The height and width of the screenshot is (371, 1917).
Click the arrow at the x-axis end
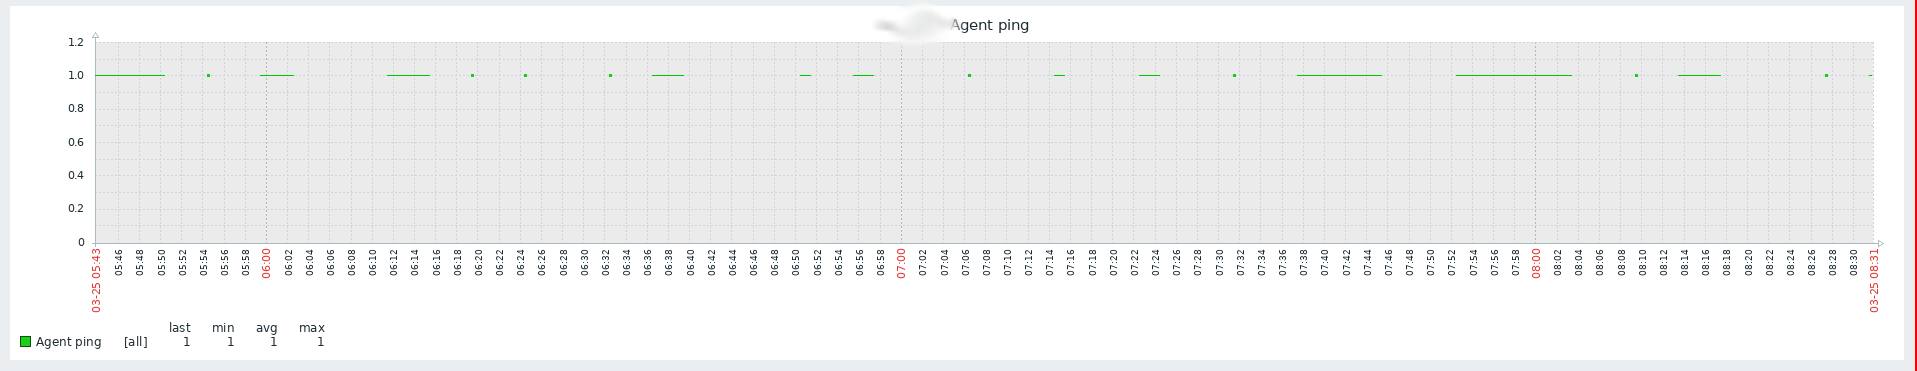click(x=1881, y=243)
